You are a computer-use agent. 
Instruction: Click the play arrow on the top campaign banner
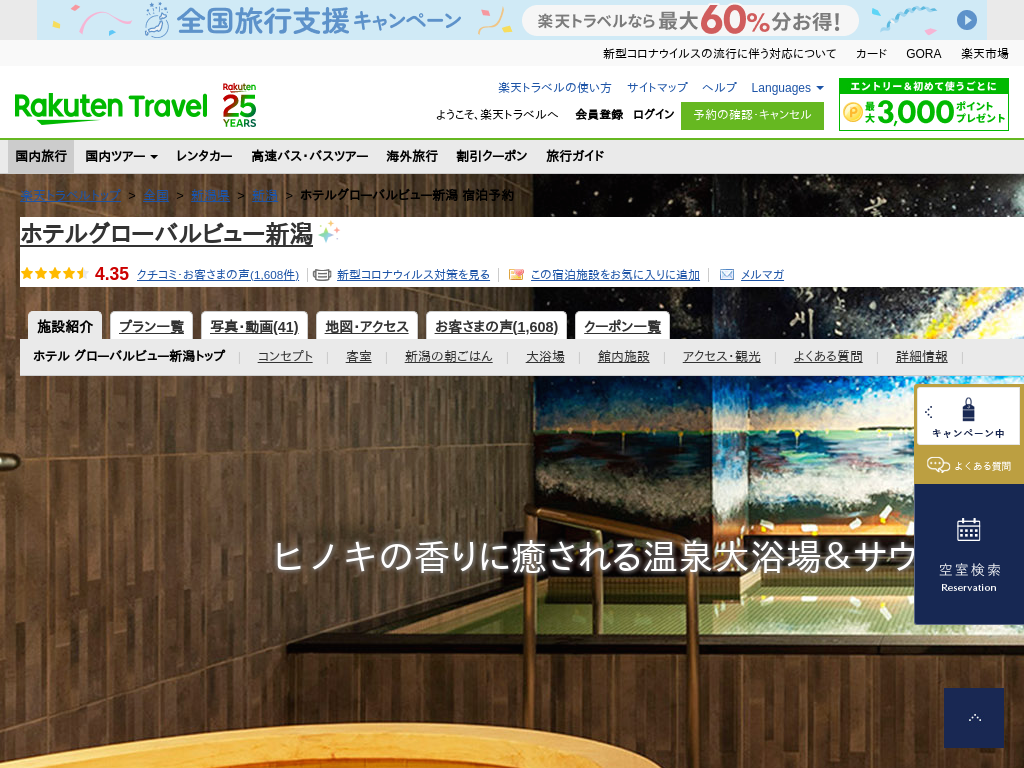click(x=967, y=20)
